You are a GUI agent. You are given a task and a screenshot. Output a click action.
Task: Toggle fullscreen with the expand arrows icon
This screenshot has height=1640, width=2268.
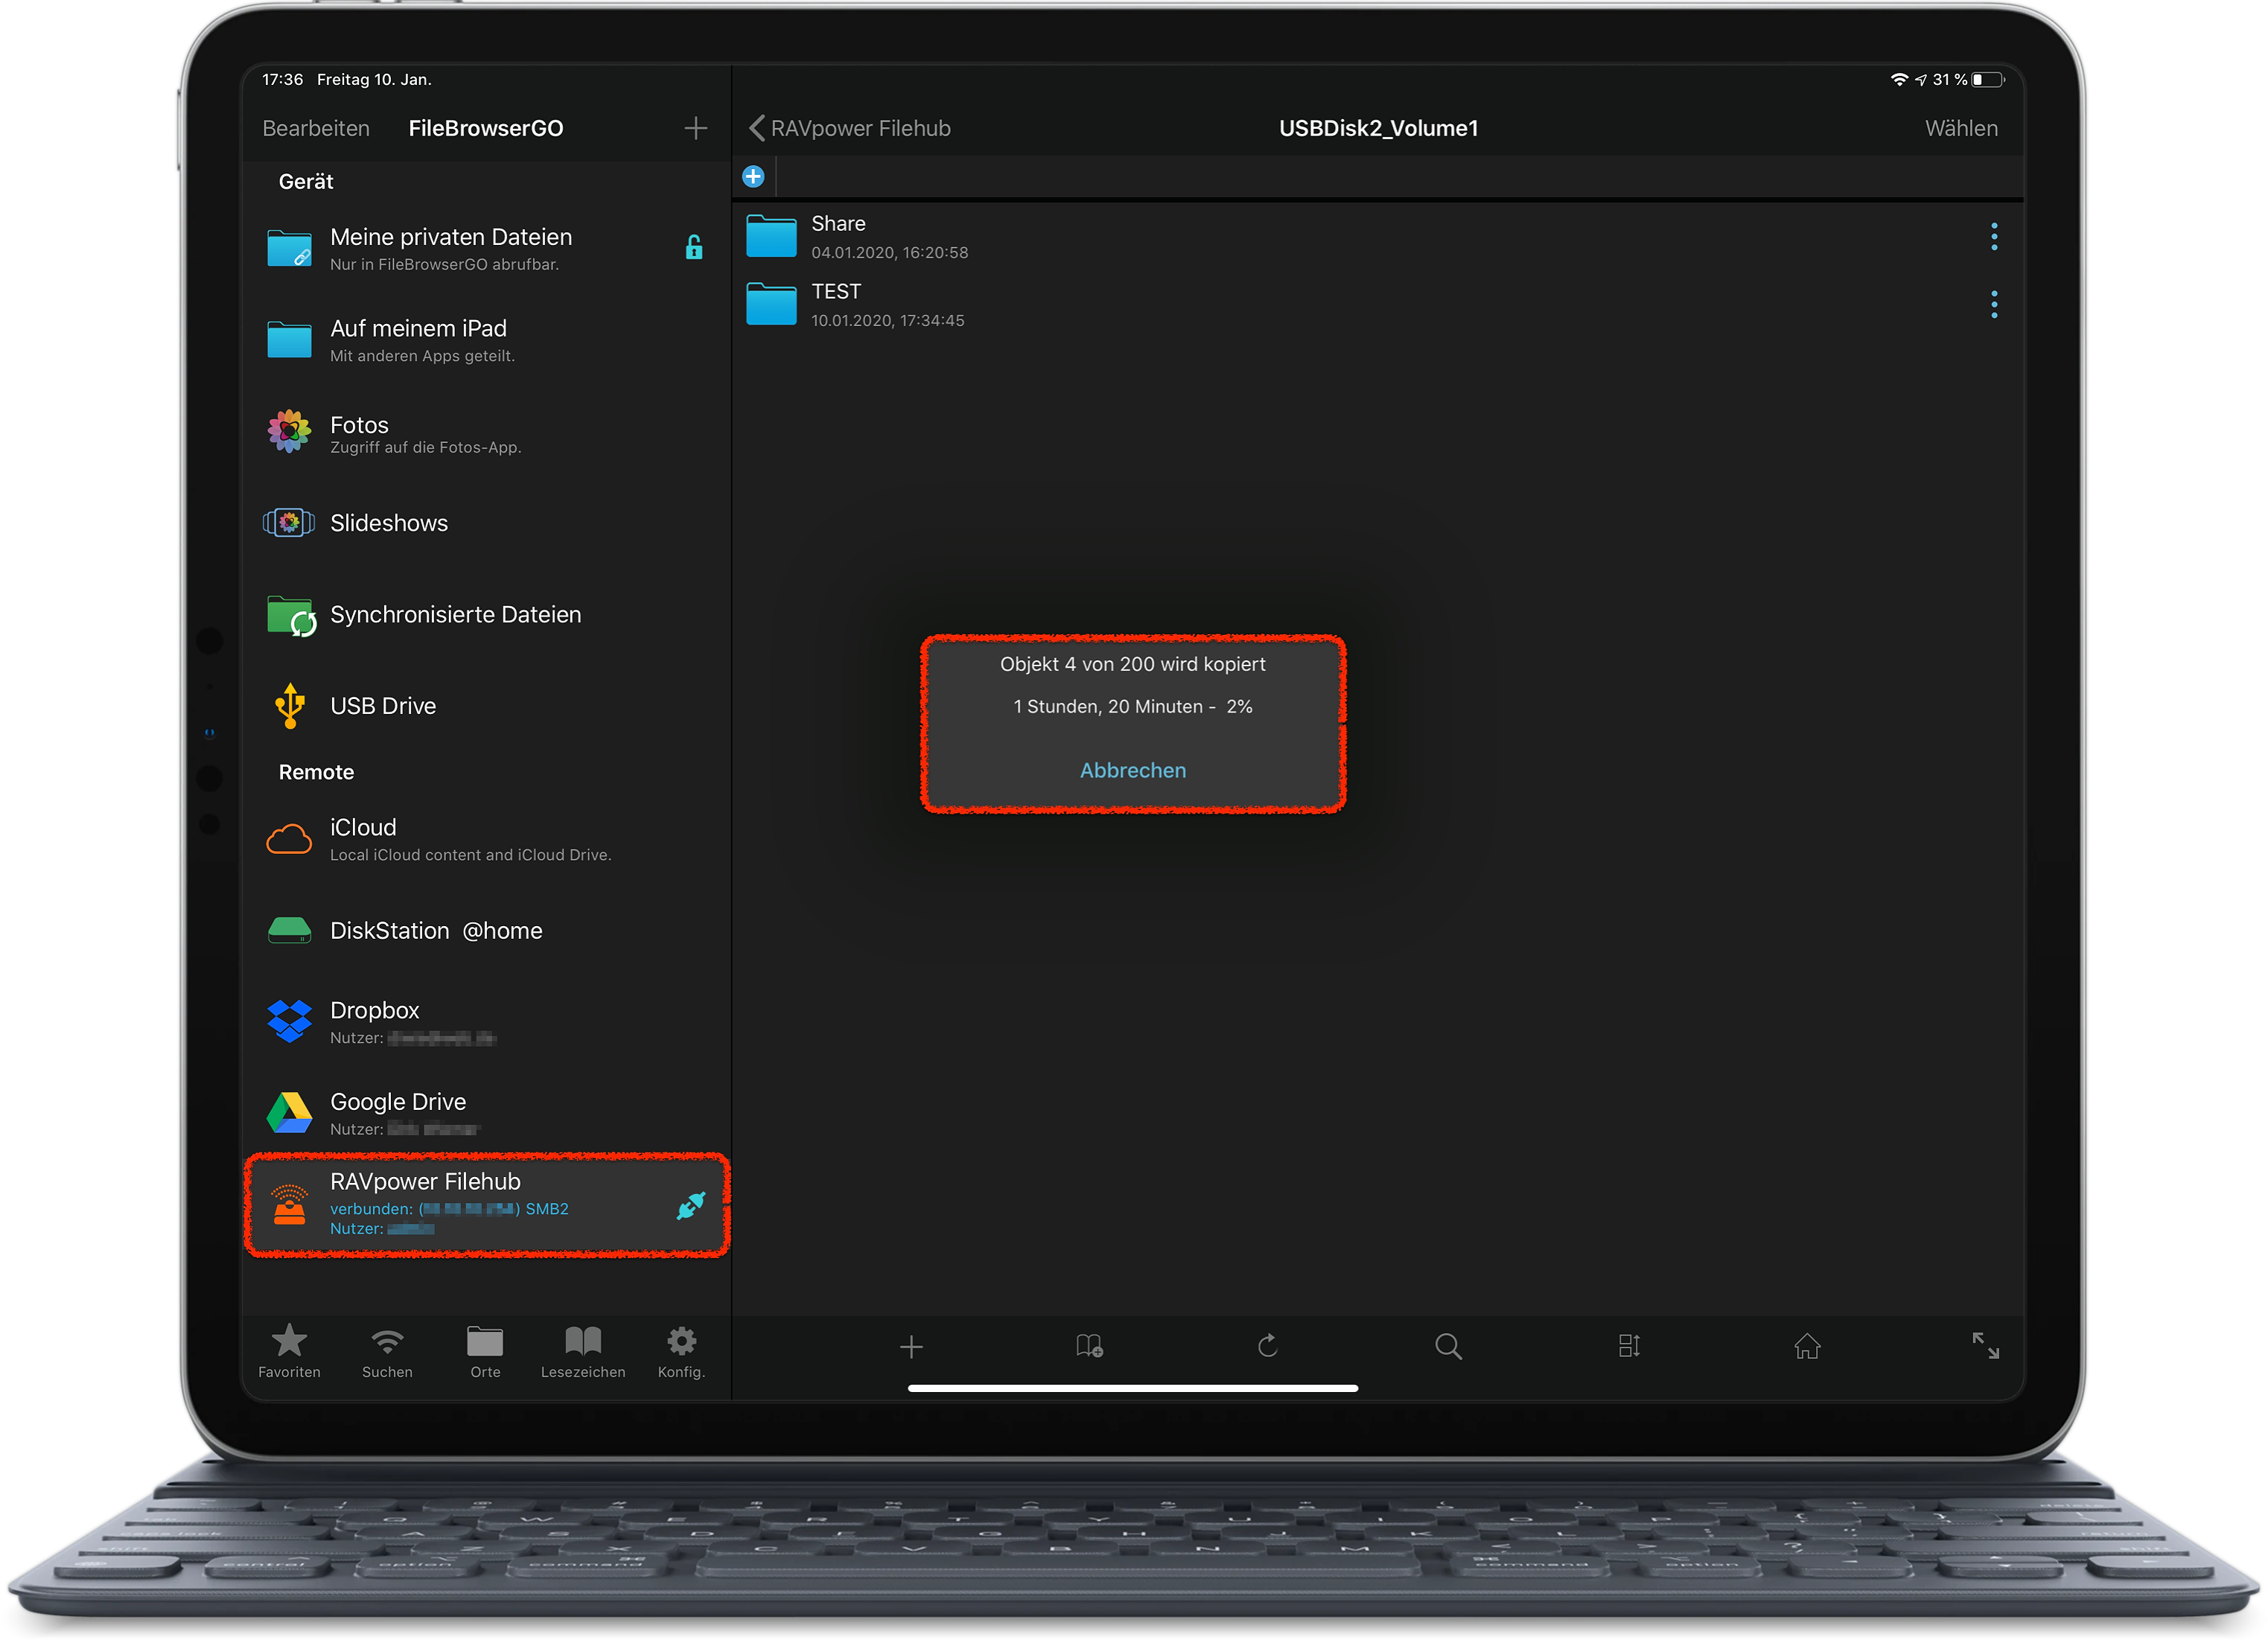pyautogui.click(x=1985, y=1345)
